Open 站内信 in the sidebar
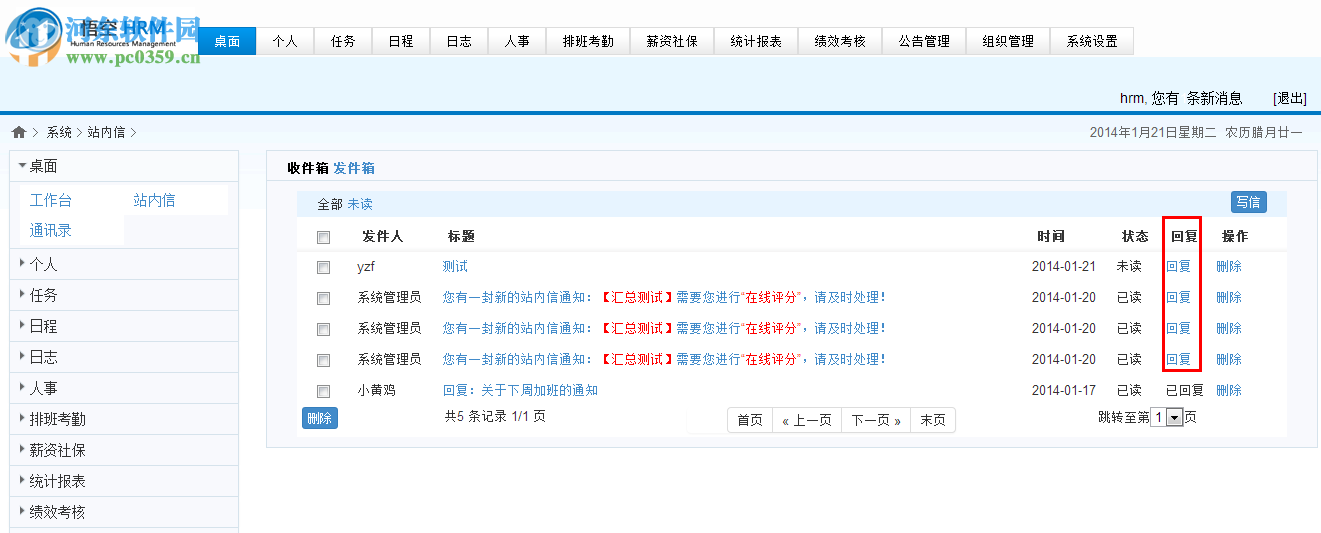1321x533 pixels. [x=154, y=200]
